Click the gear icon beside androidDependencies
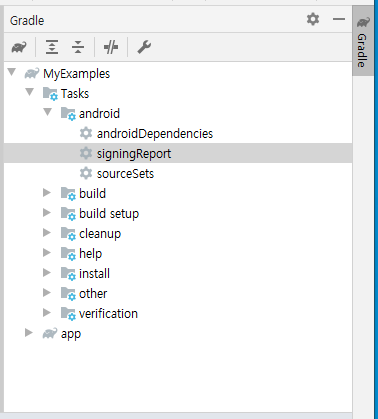 pyautogui.click(x=86, y=133)
